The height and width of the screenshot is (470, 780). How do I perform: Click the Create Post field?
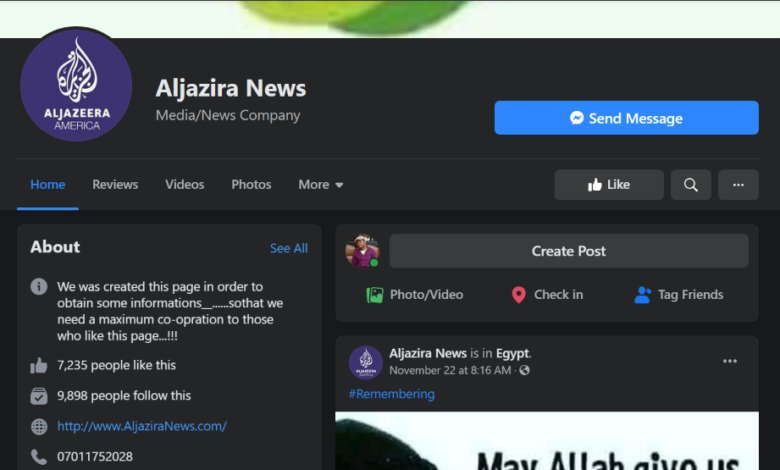point(569,251)
